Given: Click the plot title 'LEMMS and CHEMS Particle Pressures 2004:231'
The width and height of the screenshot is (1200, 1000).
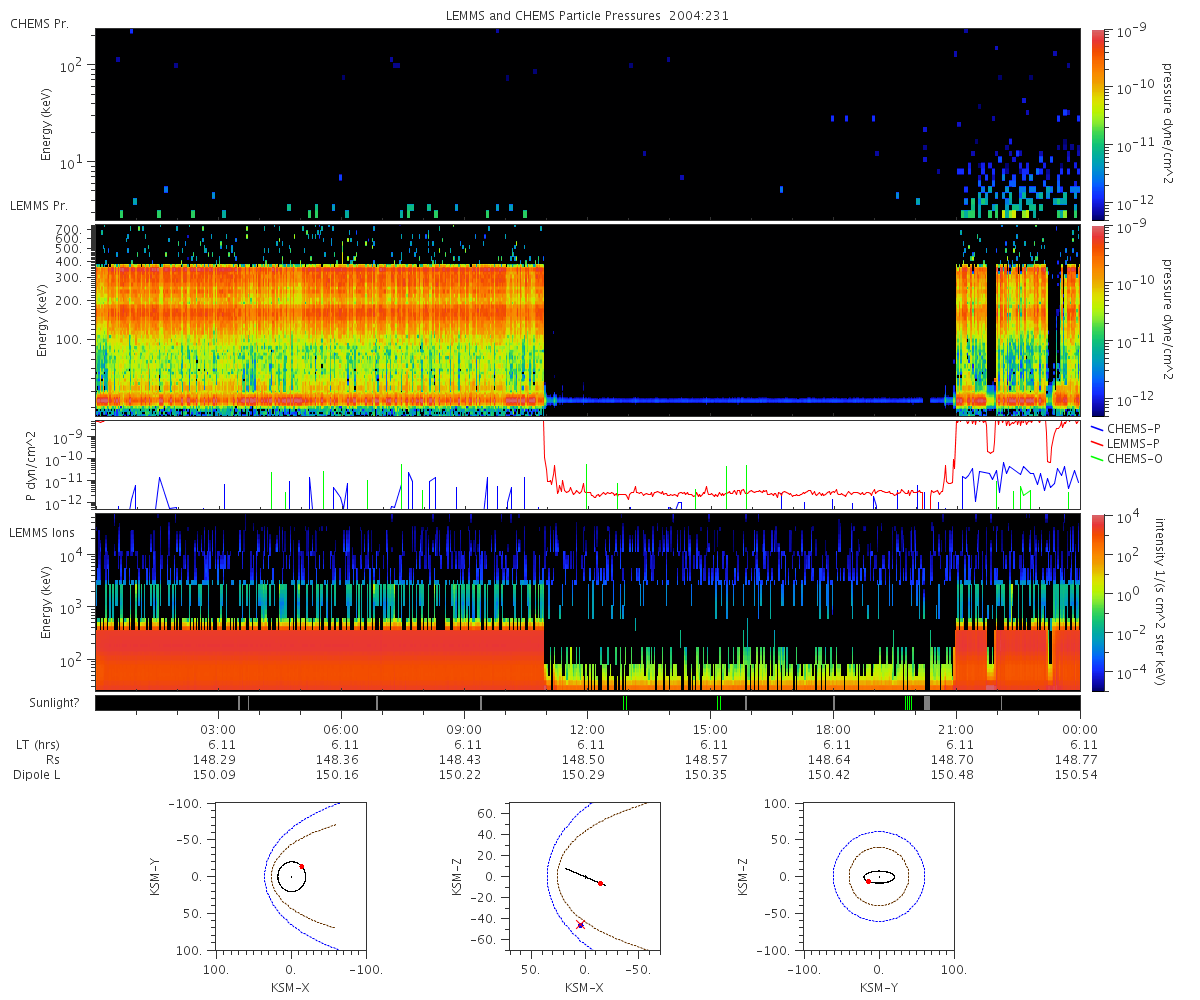Looking at the screenshot, I should 588,16.
